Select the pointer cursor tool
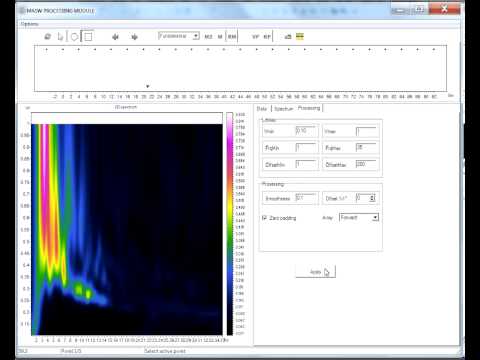The image size is (480, 360). point(60,37)
